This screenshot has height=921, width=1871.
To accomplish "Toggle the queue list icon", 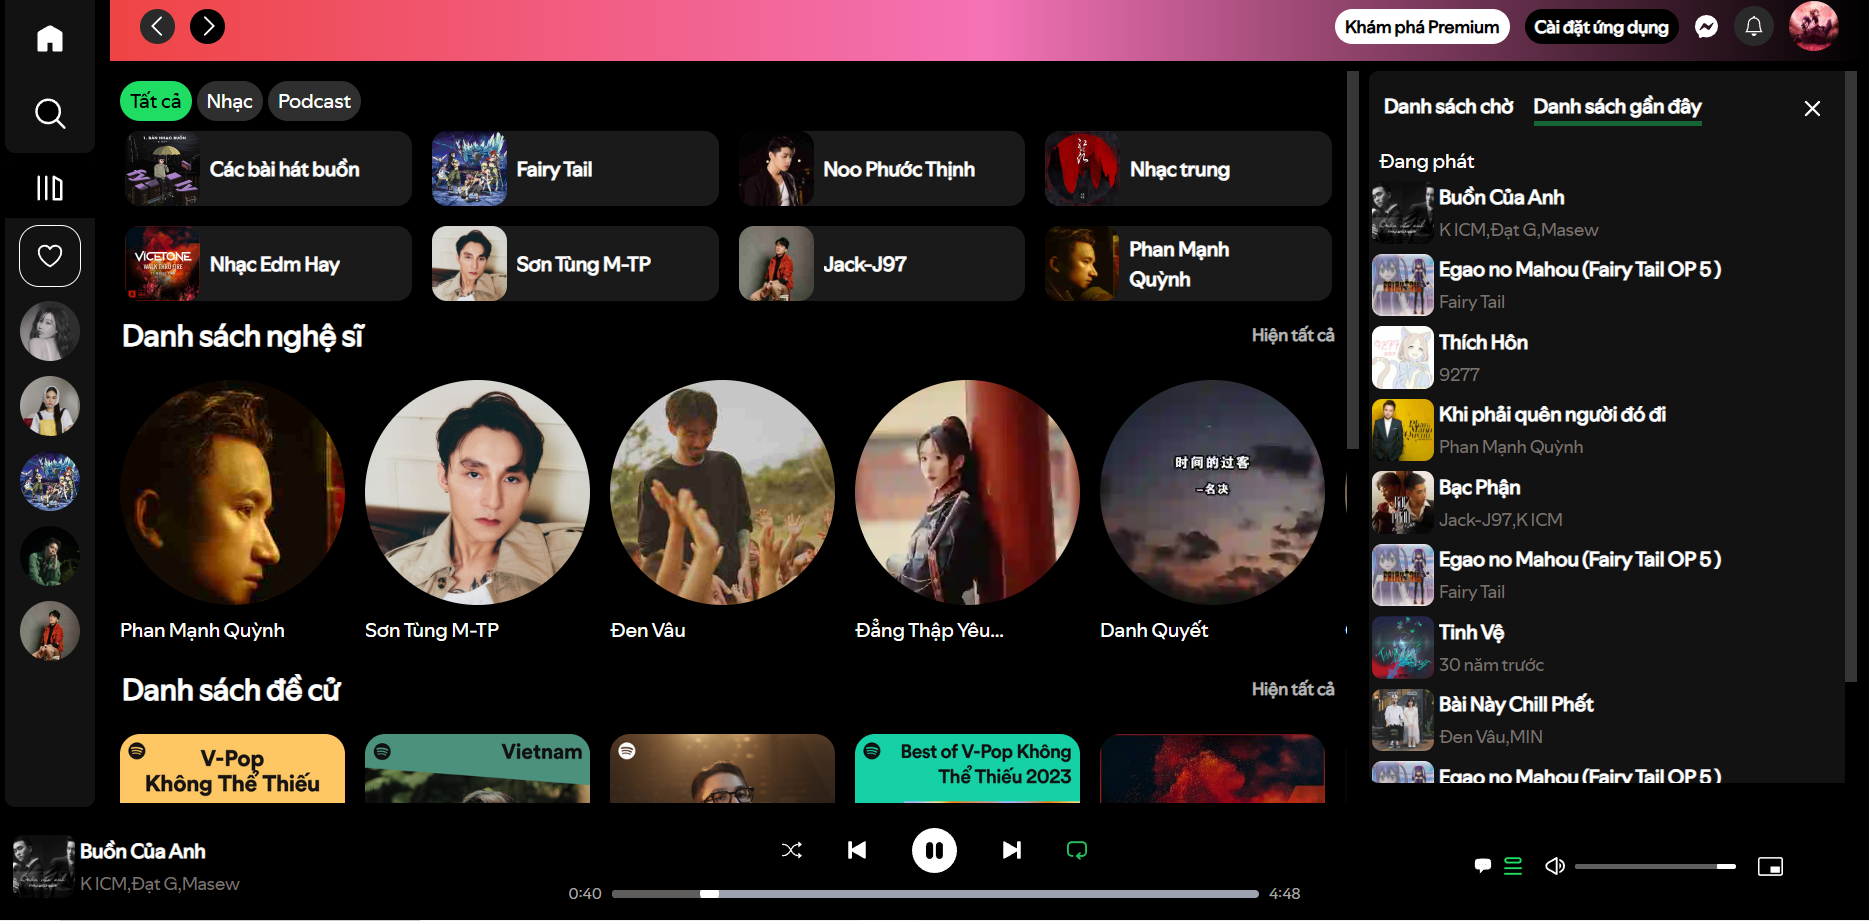I will [1513, 866].
